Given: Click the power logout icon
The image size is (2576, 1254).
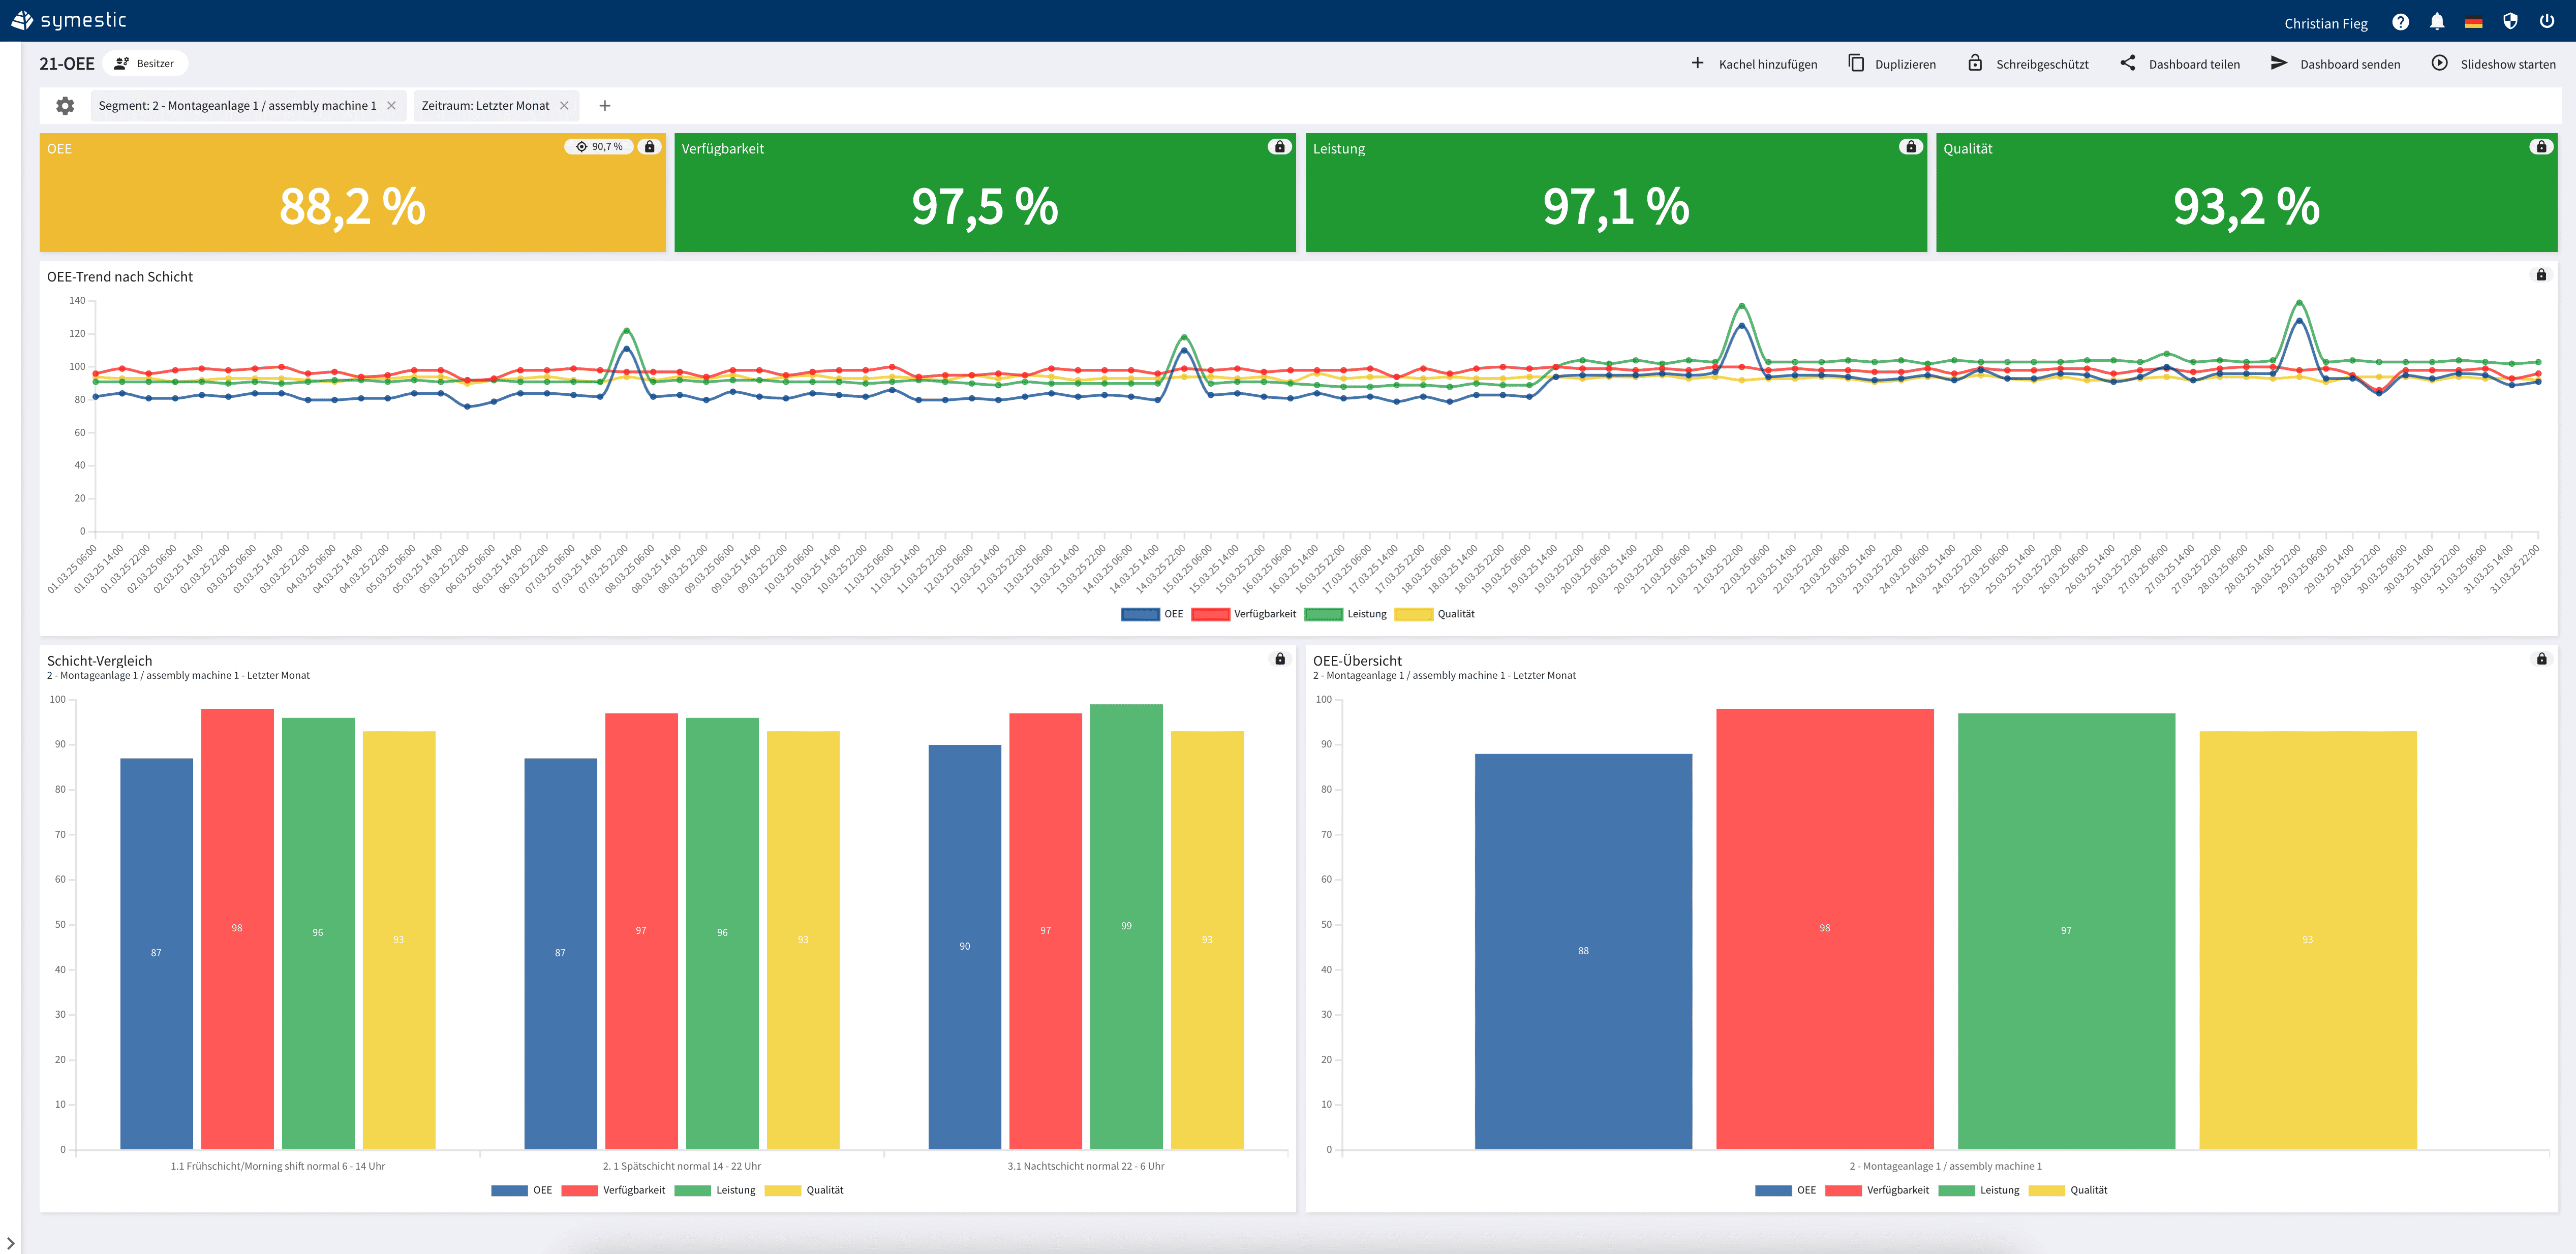Looking at the screenshot, I should [x=2547, y=22].
